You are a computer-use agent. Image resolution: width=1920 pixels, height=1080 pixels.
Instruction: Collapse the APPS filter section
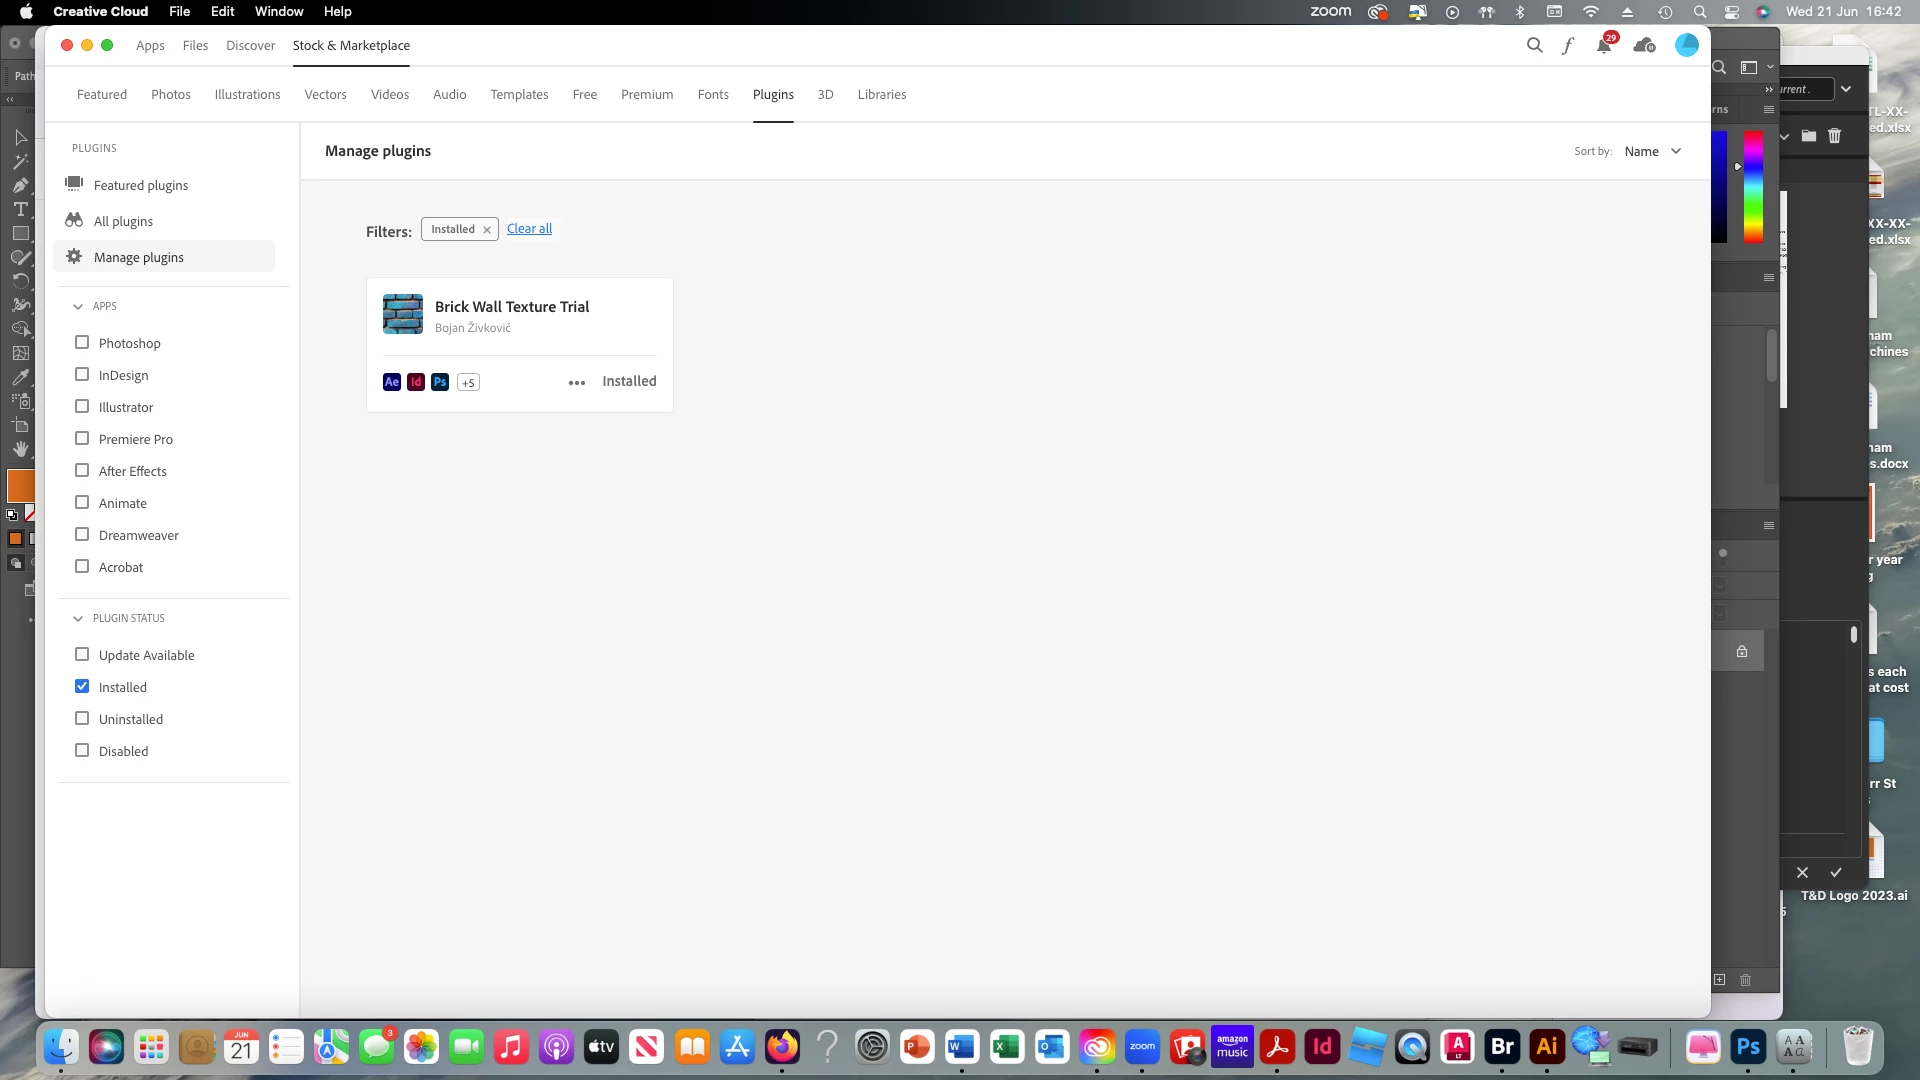[78, 307]
